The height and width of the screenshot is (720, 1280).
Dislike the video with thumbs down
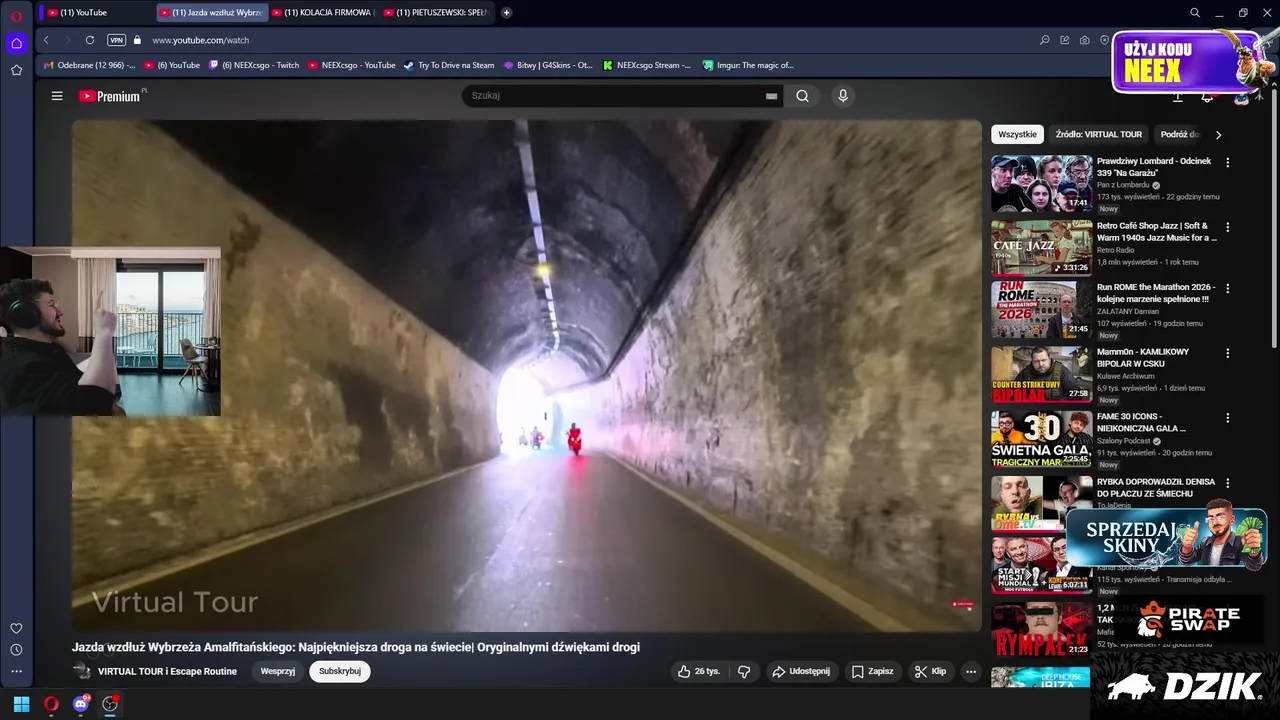coord(744,671)
